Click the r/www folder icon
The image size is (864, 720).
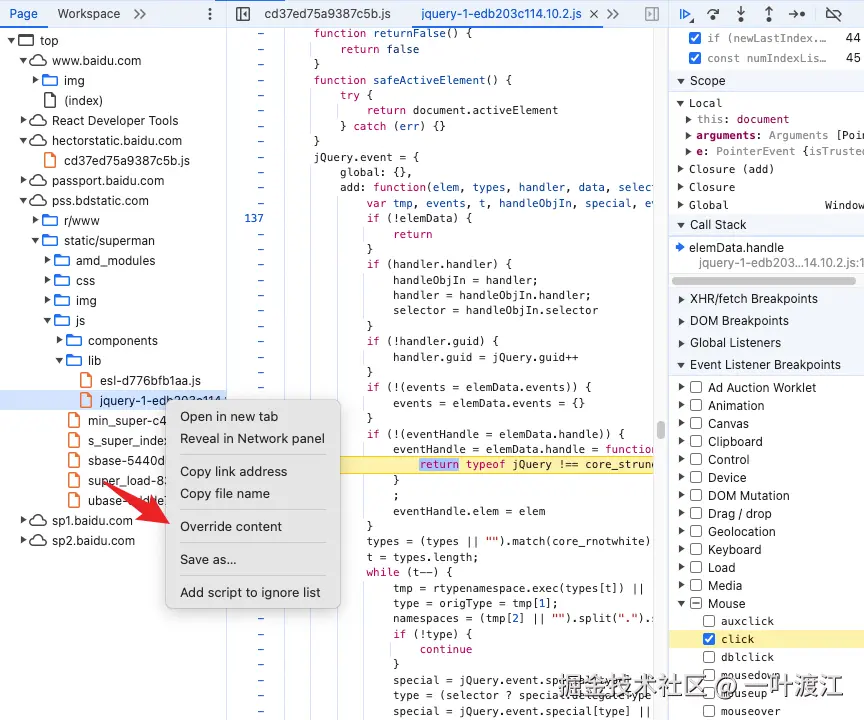pos(50,220)
